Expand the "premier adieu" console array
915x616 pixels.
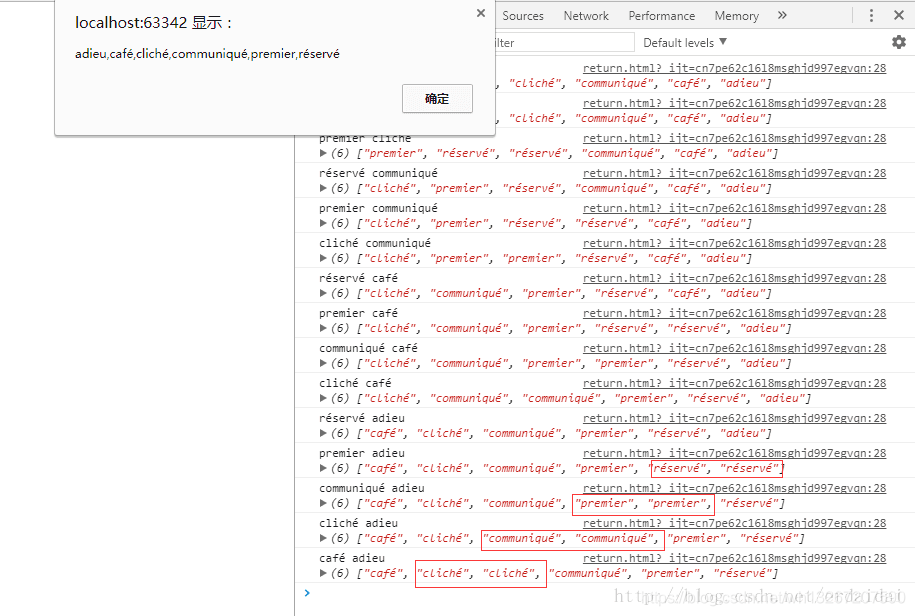point(322,467)
